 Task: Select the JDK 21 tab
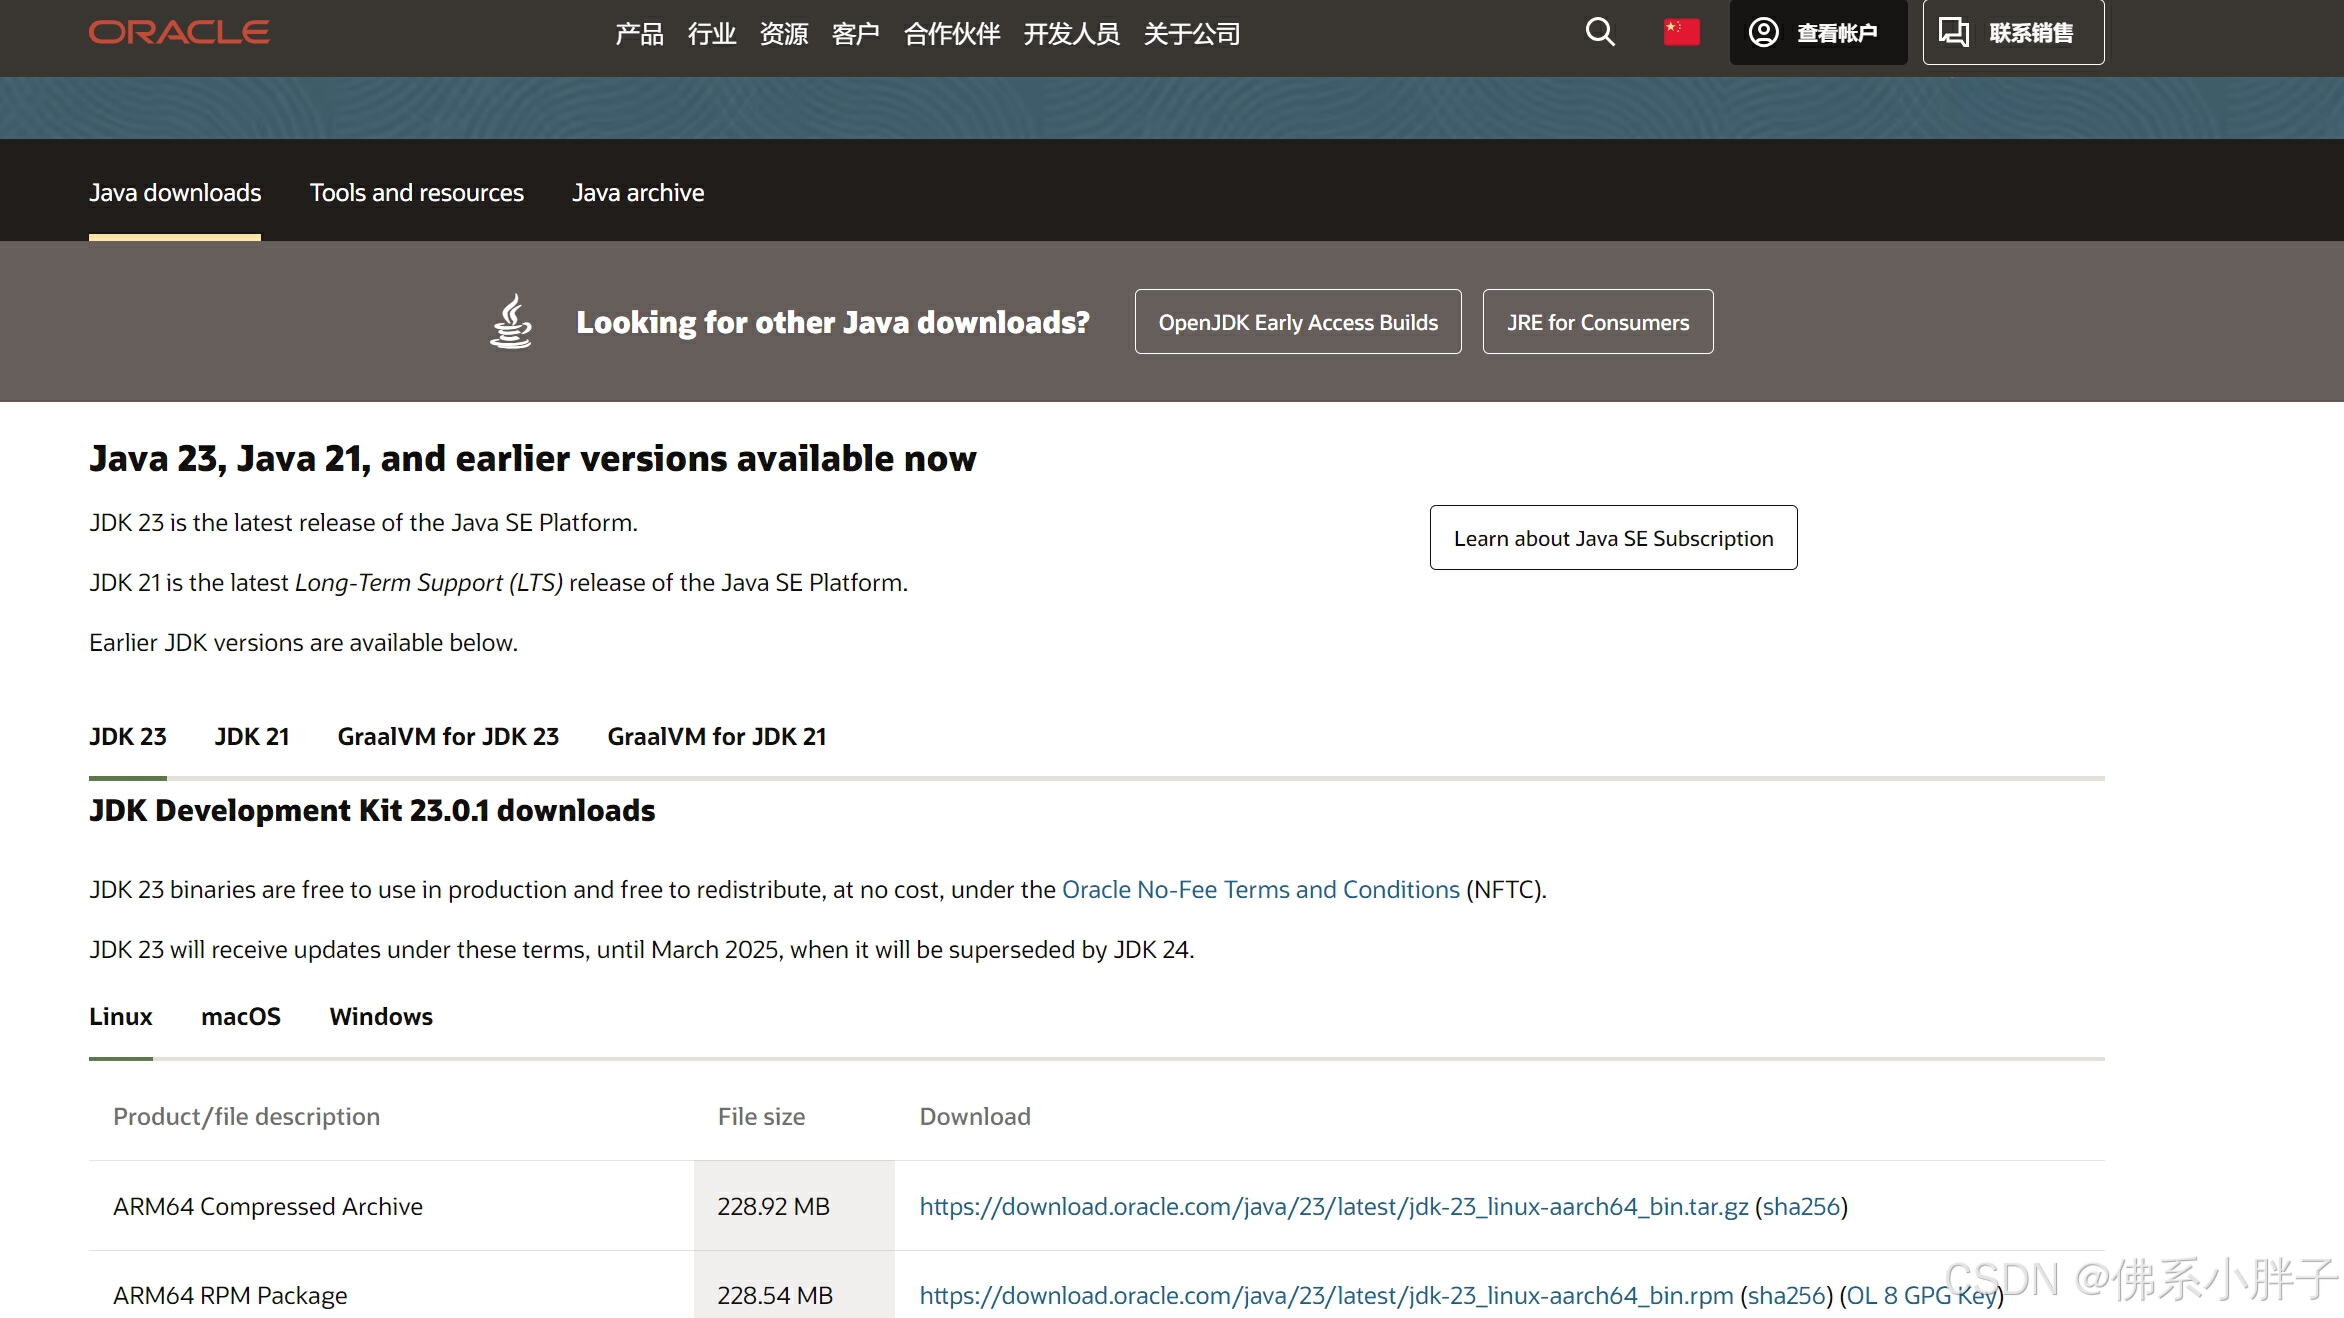point(252,736)
